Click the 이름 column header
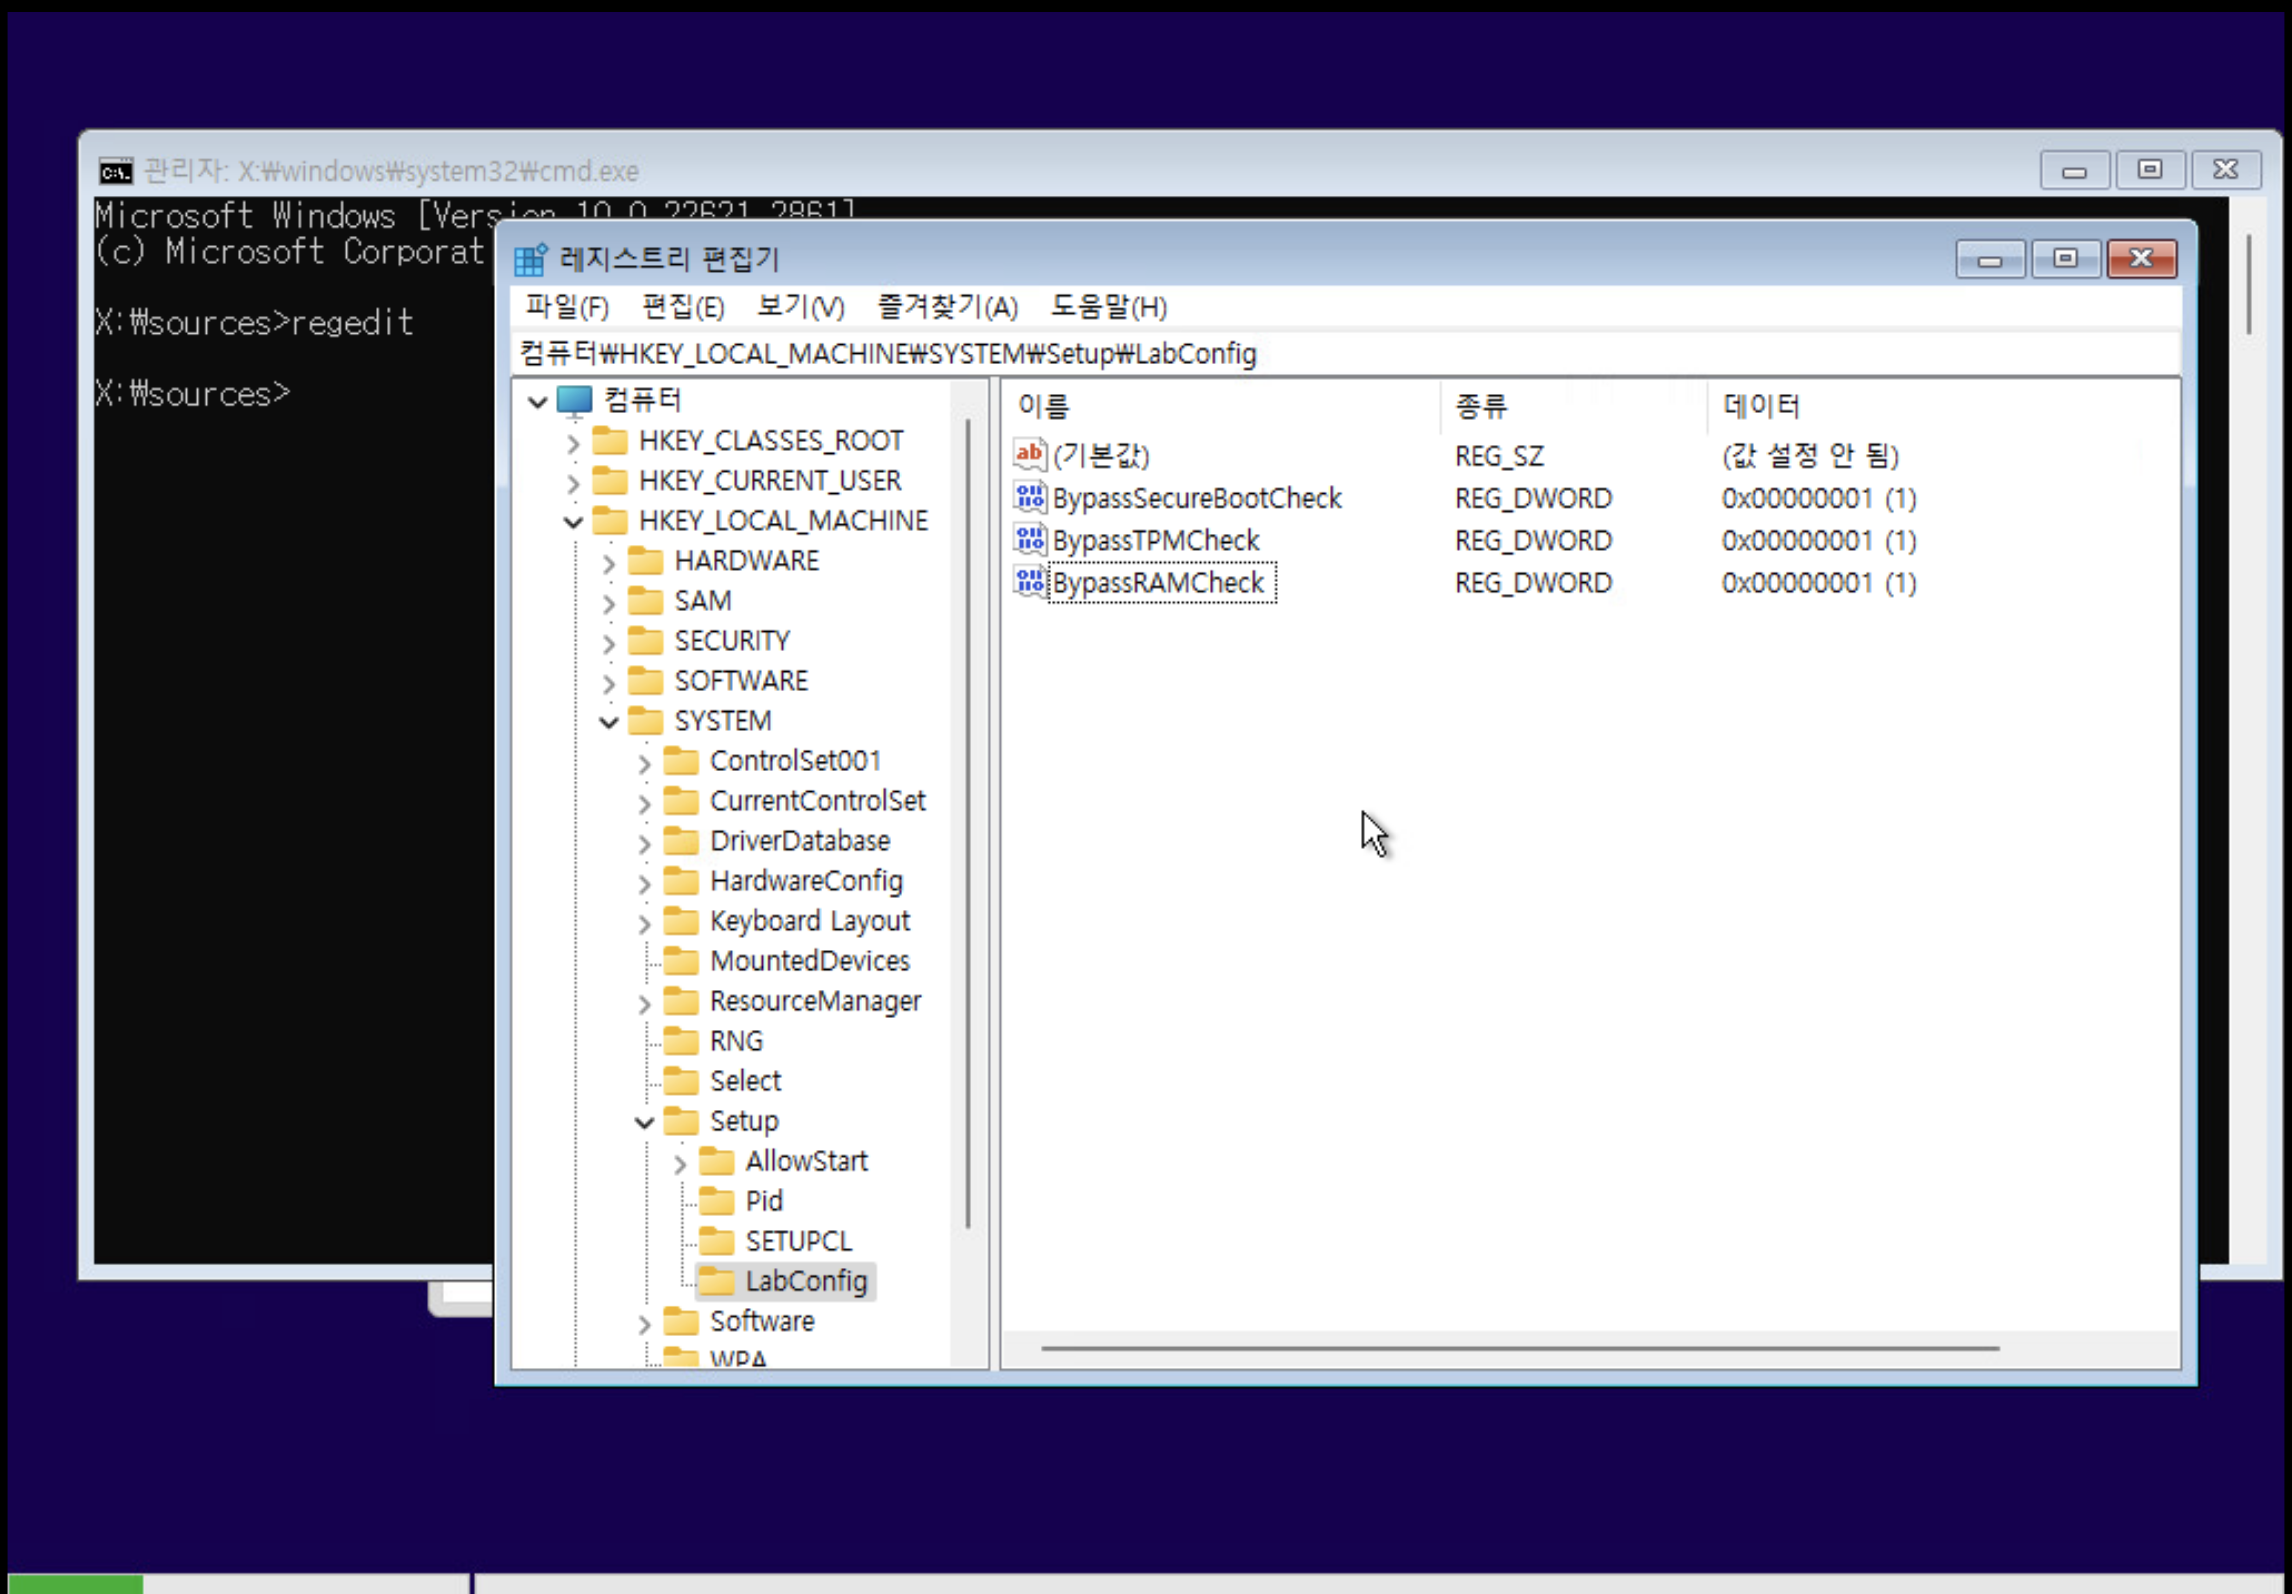The image size is (2292, 1594). (1044, 406)
